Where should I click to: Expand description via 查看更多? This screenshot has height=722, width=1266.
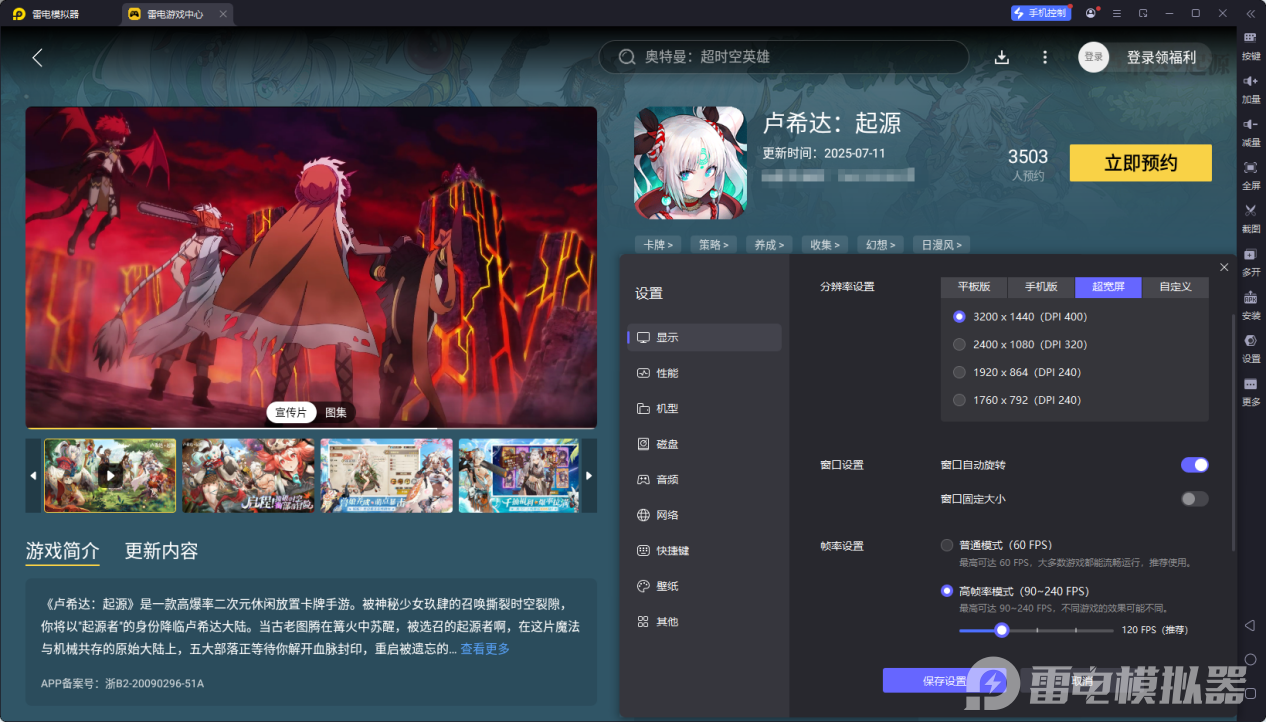[x=485, y=649]
